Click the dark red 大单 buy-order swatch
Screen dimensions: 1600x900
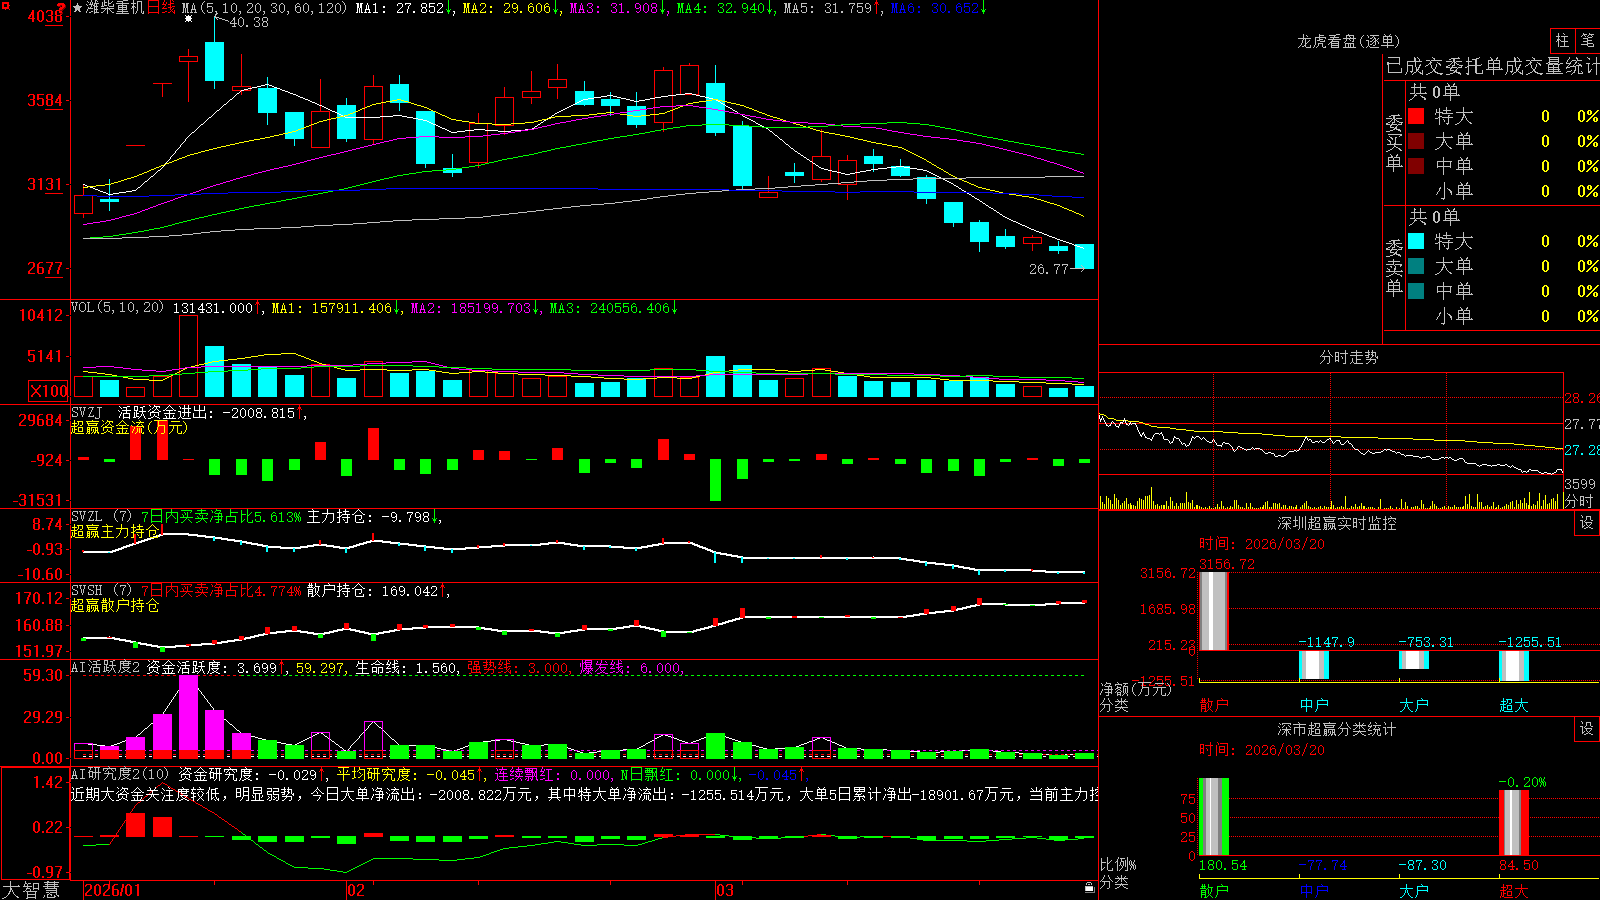point(1416,141)
